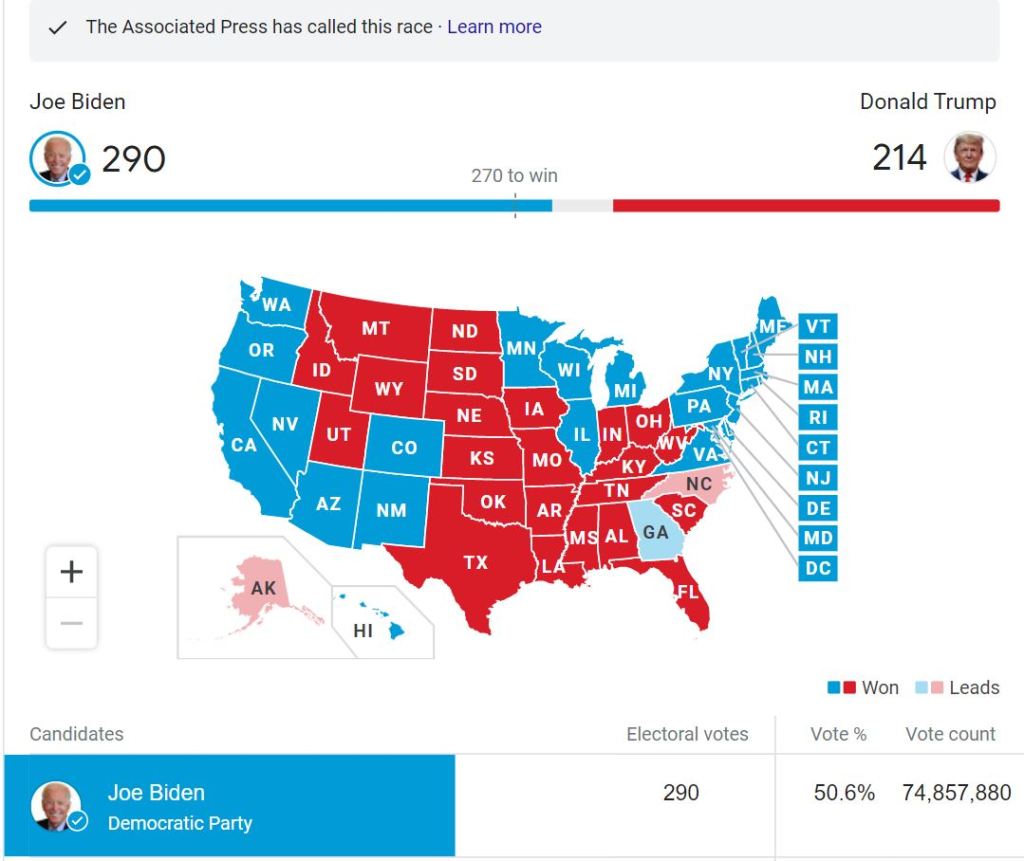This screenshot has height=861, width=1024.
Task: Open the Learn more link
Action: (494, 27)
